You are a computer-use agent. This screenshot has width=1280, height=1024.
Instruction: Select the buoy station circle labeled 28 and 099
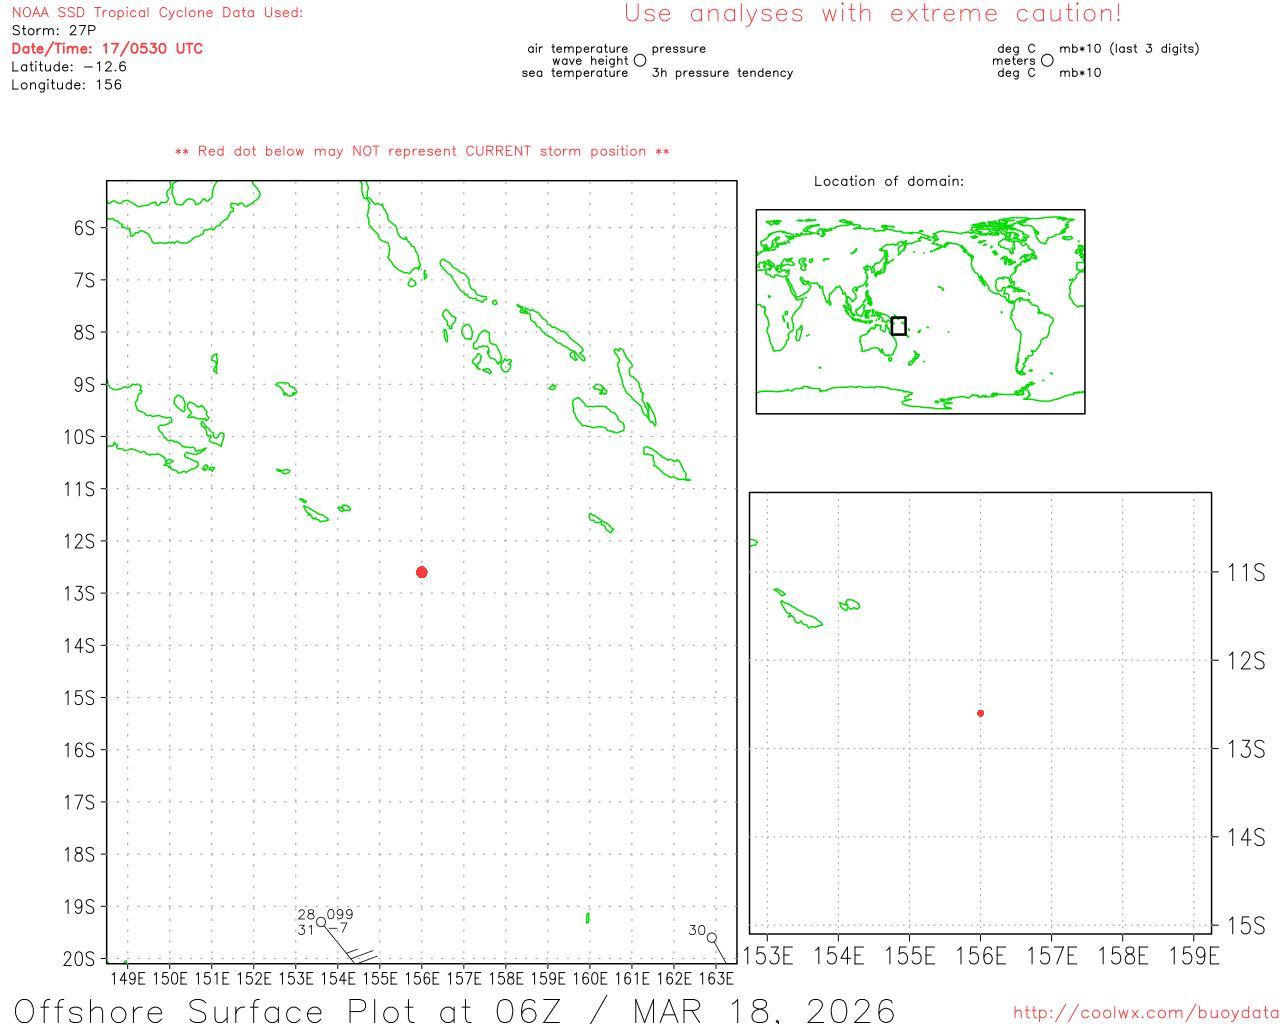tap(321, 923)
